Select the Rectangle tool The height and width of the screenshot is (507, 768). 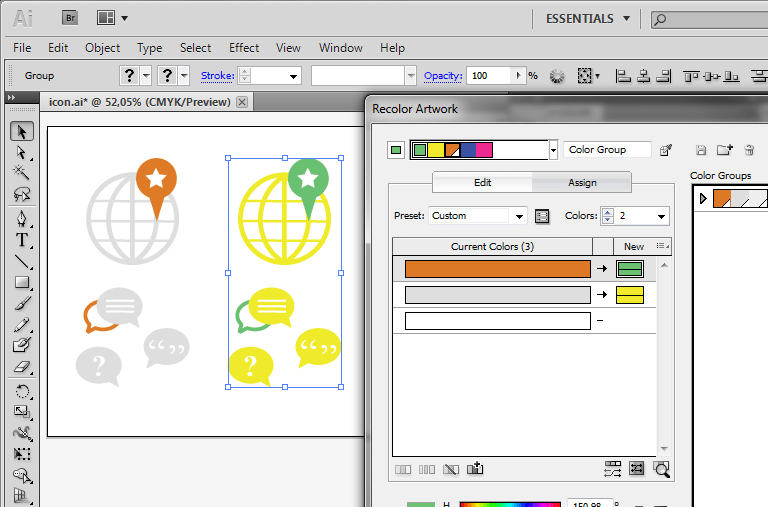[22, 282]
